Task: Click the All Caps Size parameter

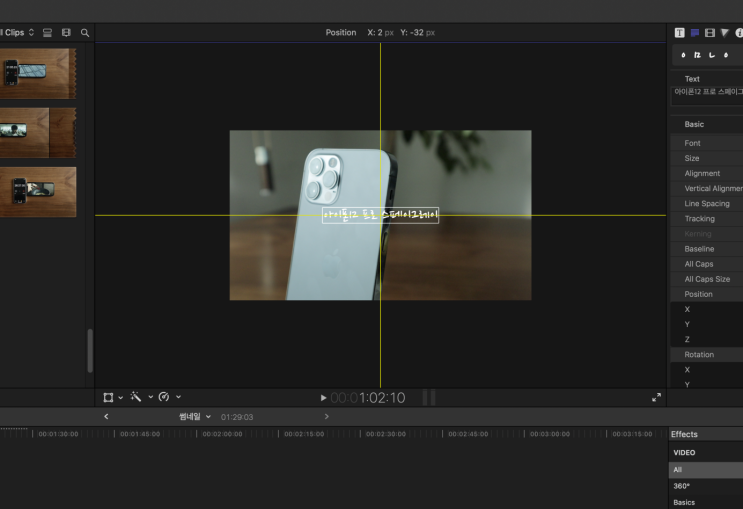Action: [x=707, y=279]
